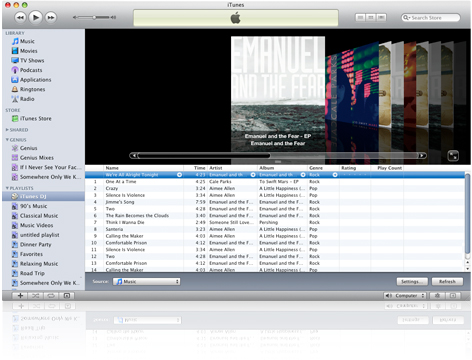Enter Cover Flow full screen
The height and width of the screenshot is (360, 472).
(x=453, y=156)
